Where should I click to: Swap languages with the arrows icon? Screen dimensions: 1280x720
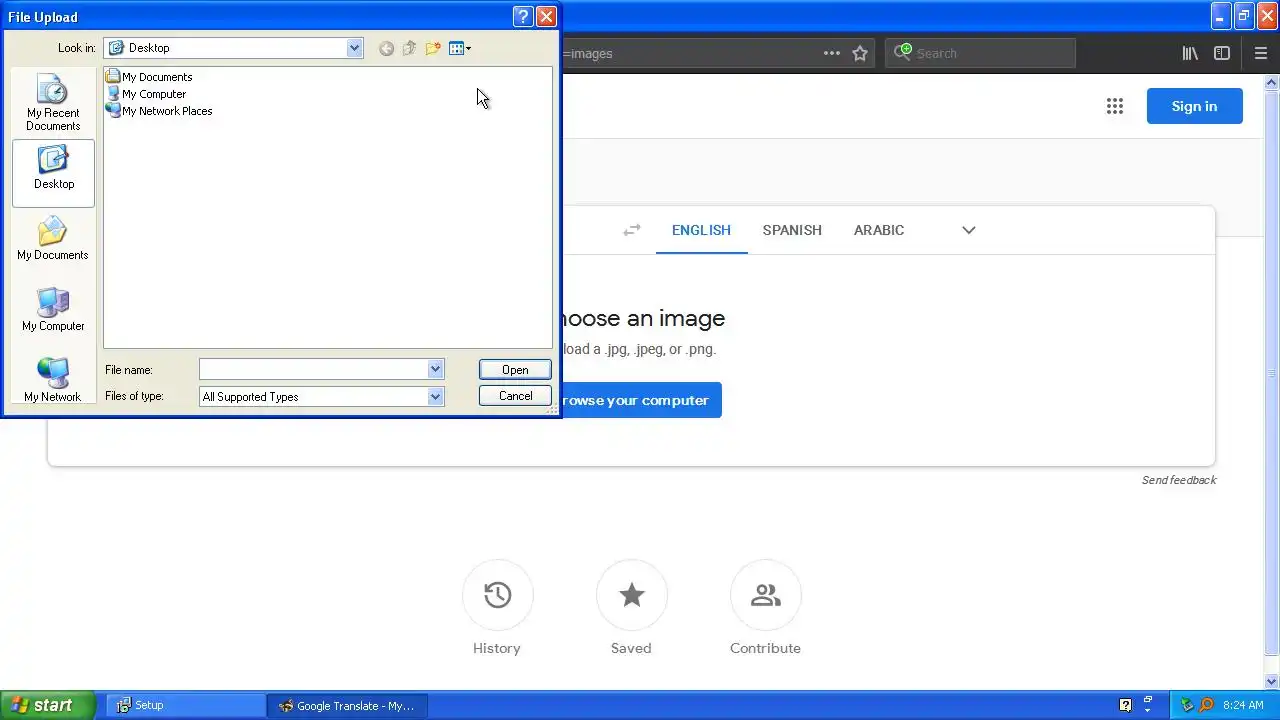click(x=631, y=230)
